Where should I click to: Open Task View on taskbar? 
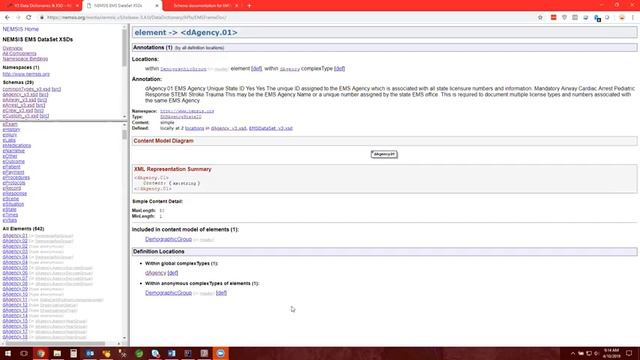[x=24, y=353]
